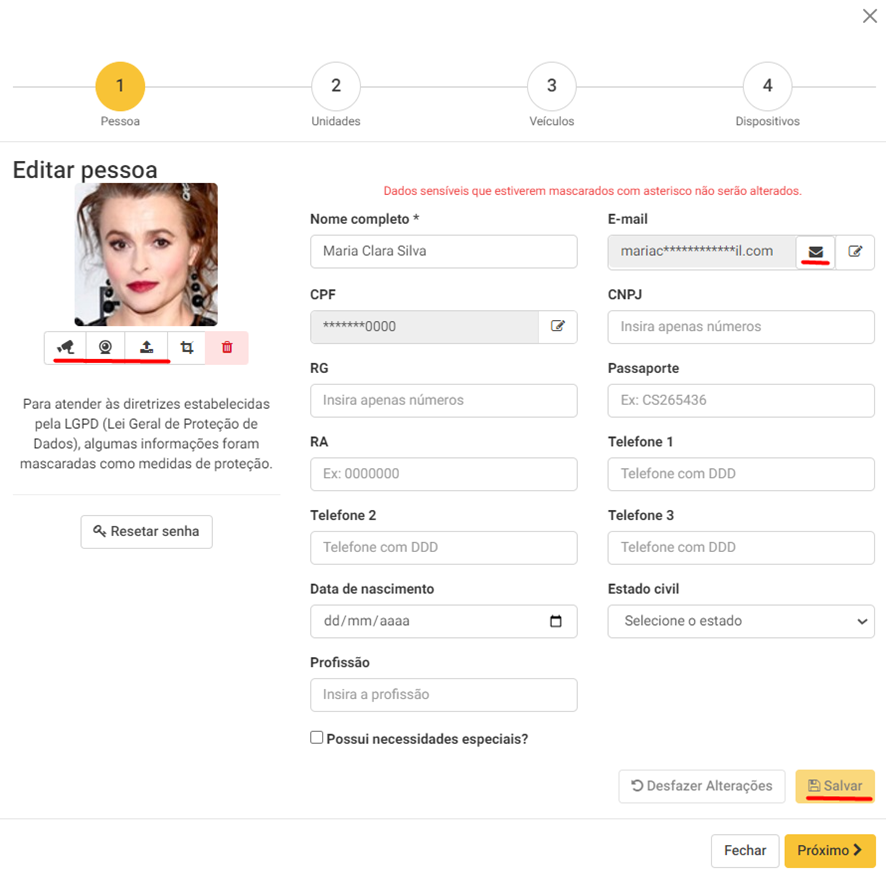Click the Próximo button
The height and width of the screenshot is (873, 886).
click(830, 850)
